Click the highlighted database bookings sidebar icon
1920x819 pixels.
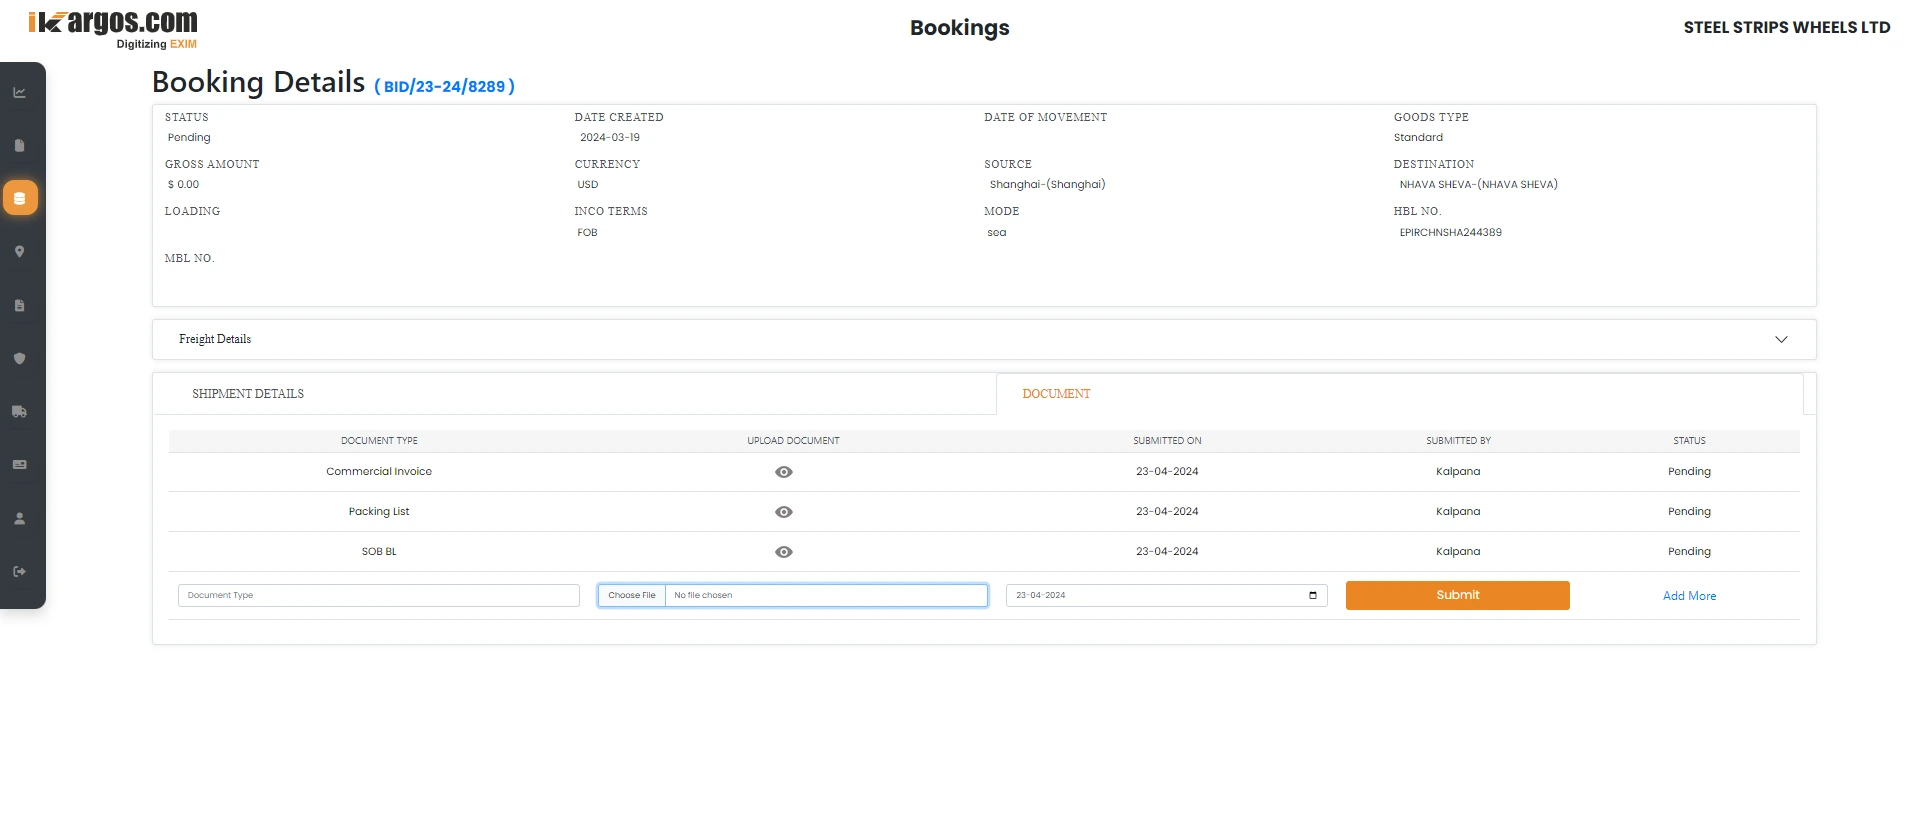(20, 198)
